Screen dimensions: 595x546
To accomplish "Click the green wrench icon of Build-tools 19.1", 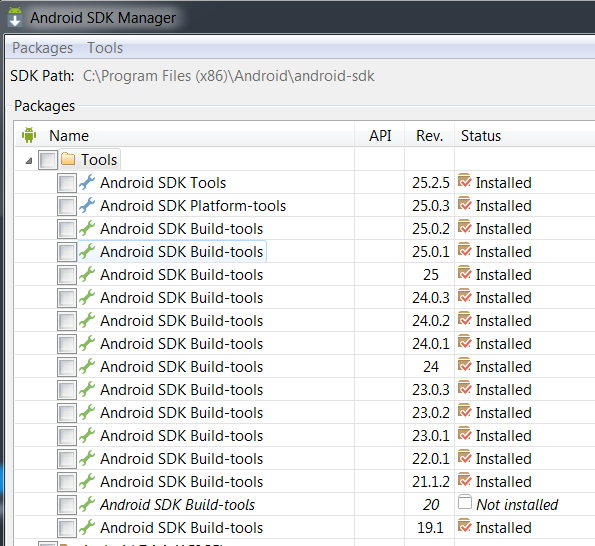I will coord(87,527).
